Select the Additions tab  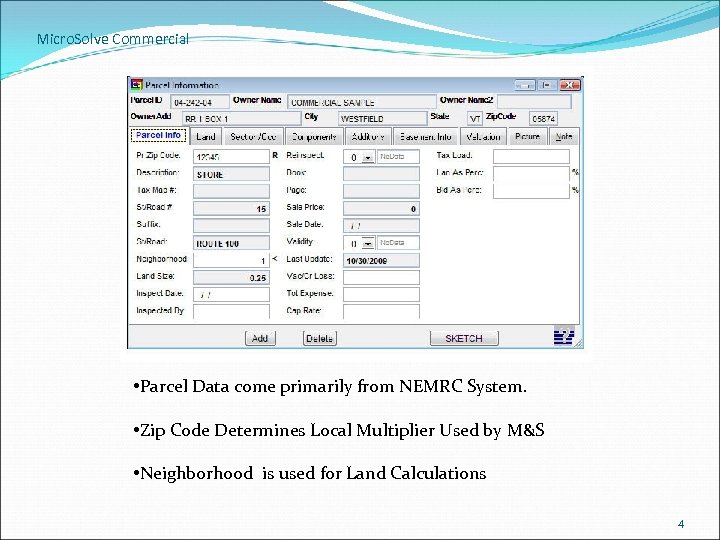[368, 136]
